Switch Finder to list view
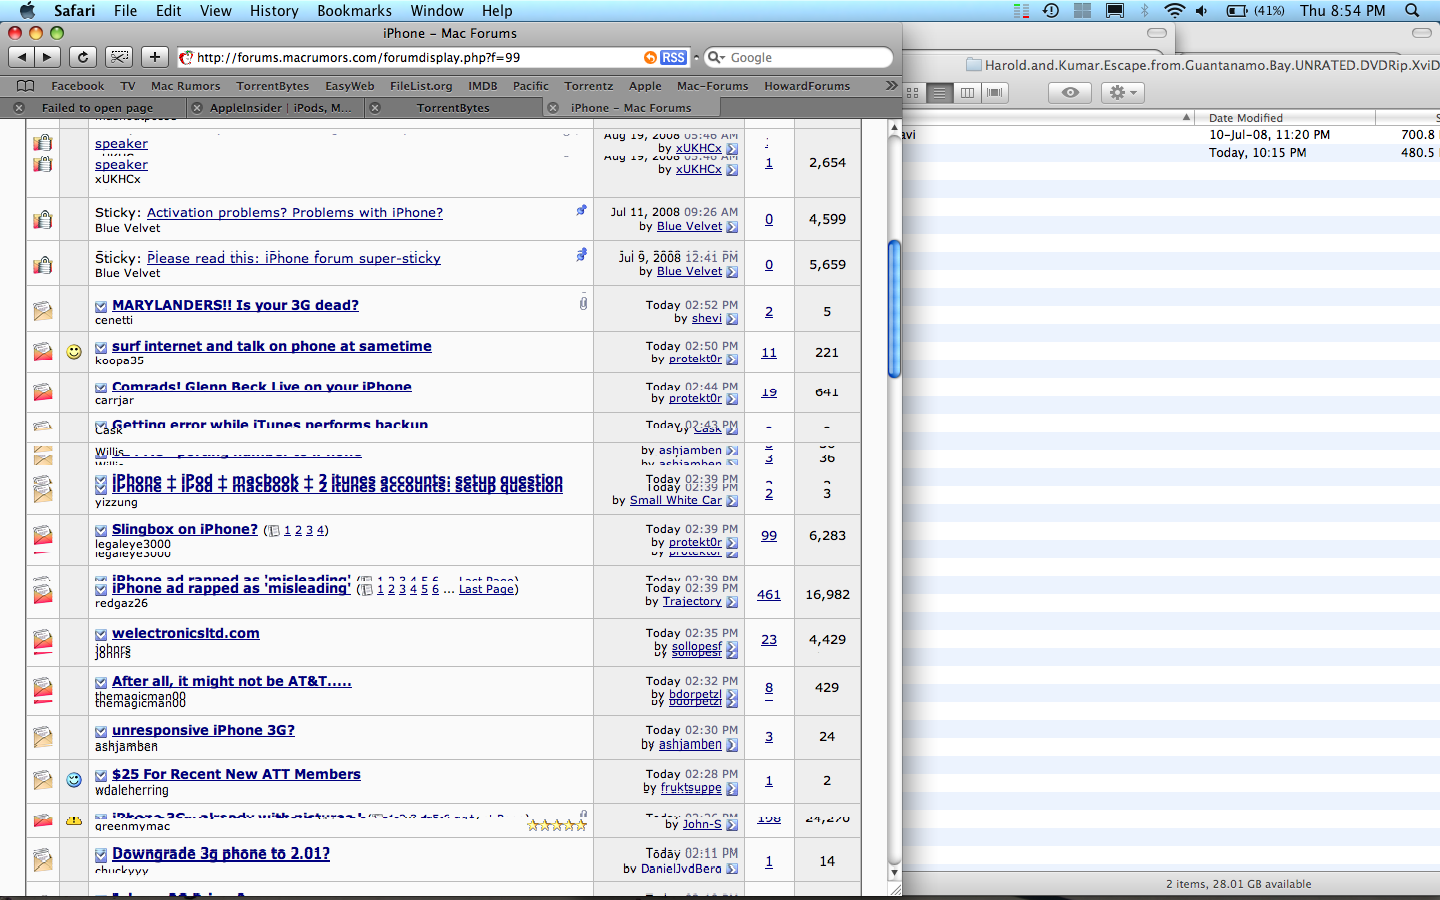The image size is (1440, 900). pyautogui.click(x=939, y=92)
